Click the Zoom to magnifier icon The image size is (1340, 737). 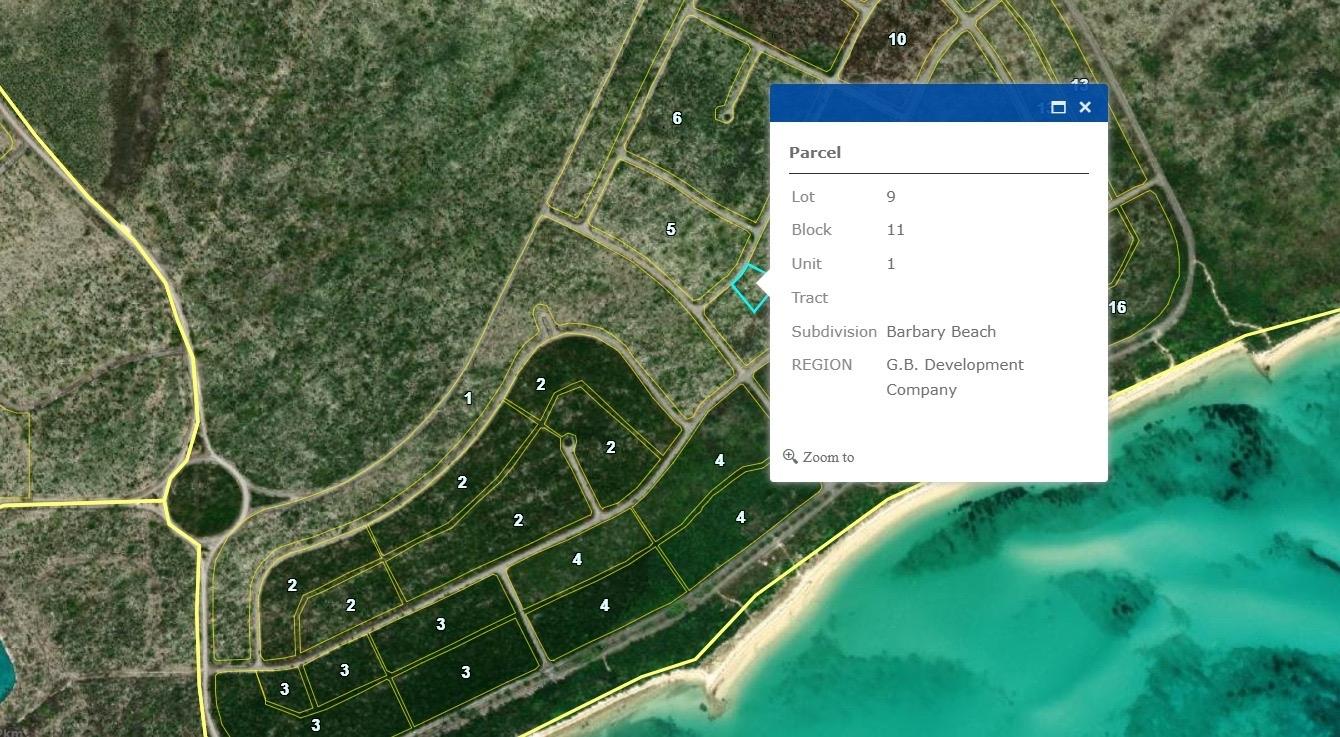tap(790, 456)
